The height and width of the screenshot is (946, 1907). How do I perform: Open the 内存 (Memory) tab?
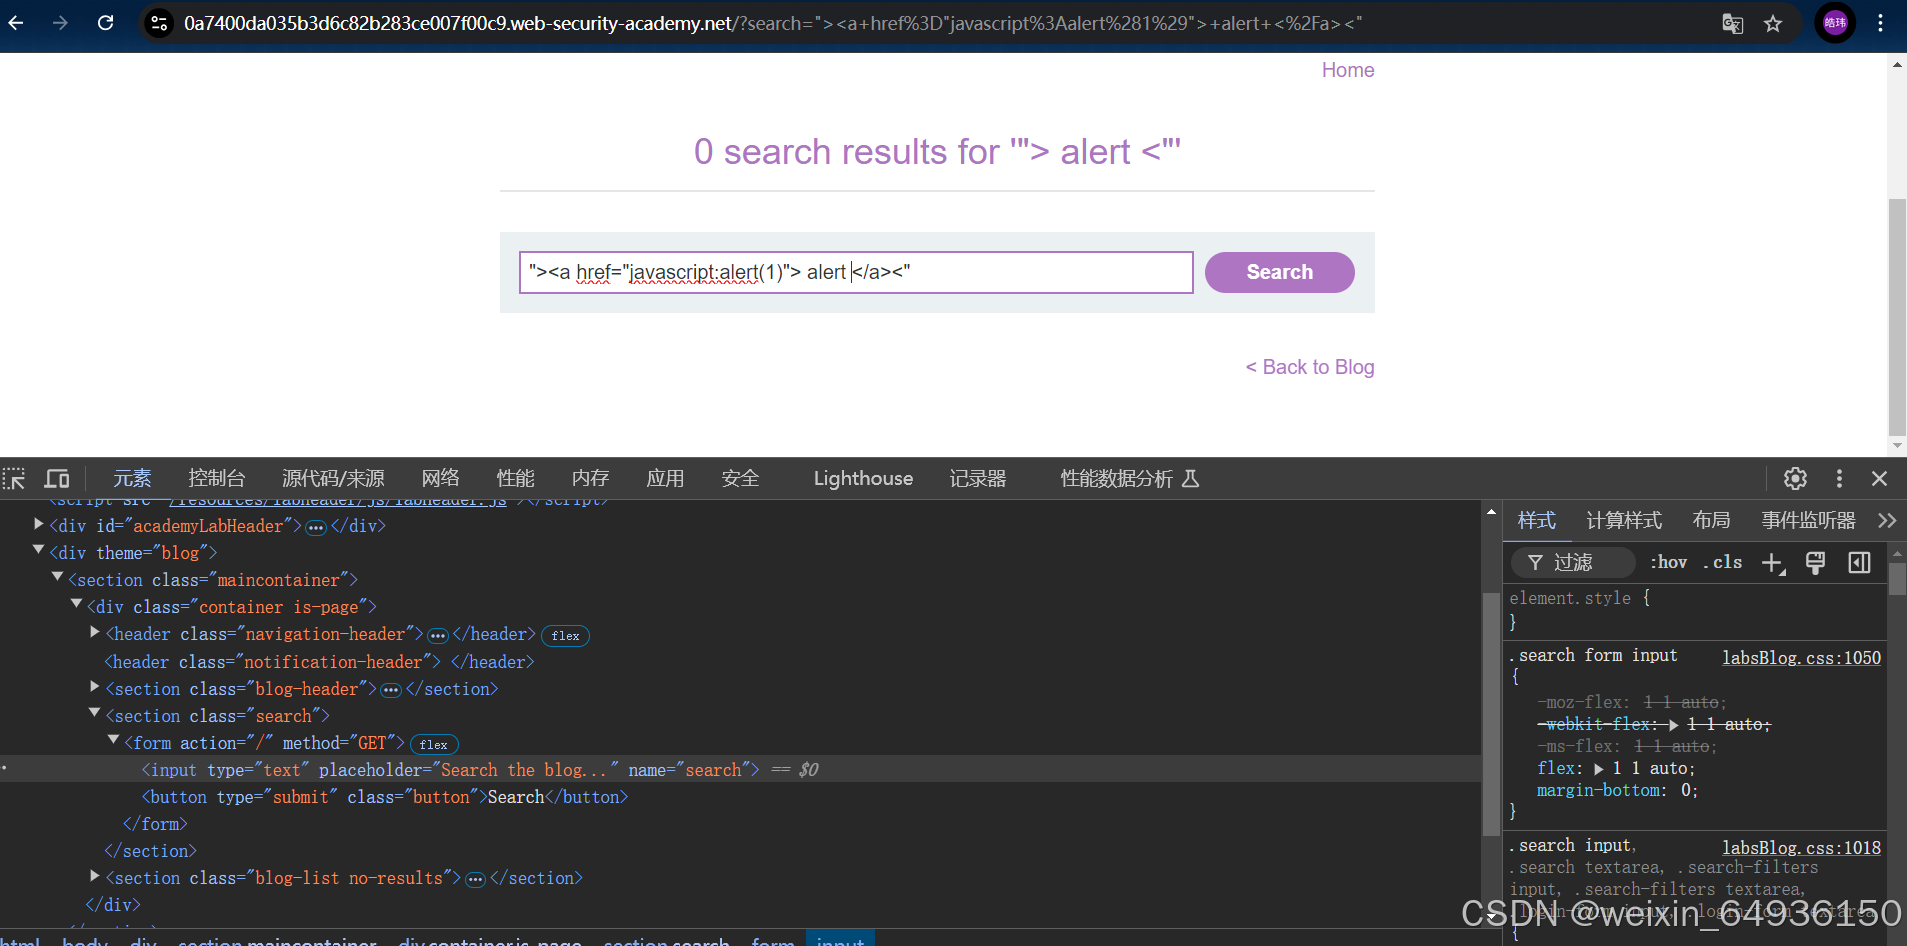590,479
